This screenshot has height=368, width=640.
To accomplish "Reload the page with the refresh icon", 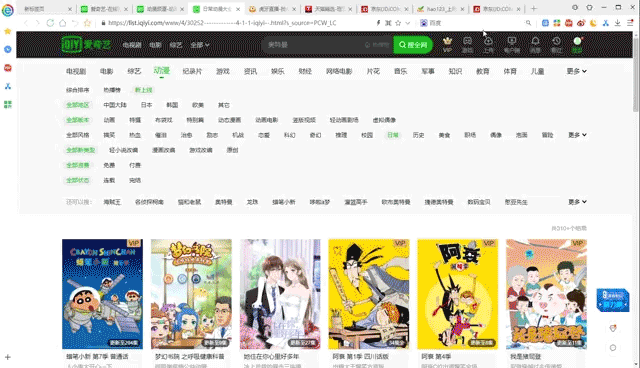I will pyautogui.click(x=50, y=23).
